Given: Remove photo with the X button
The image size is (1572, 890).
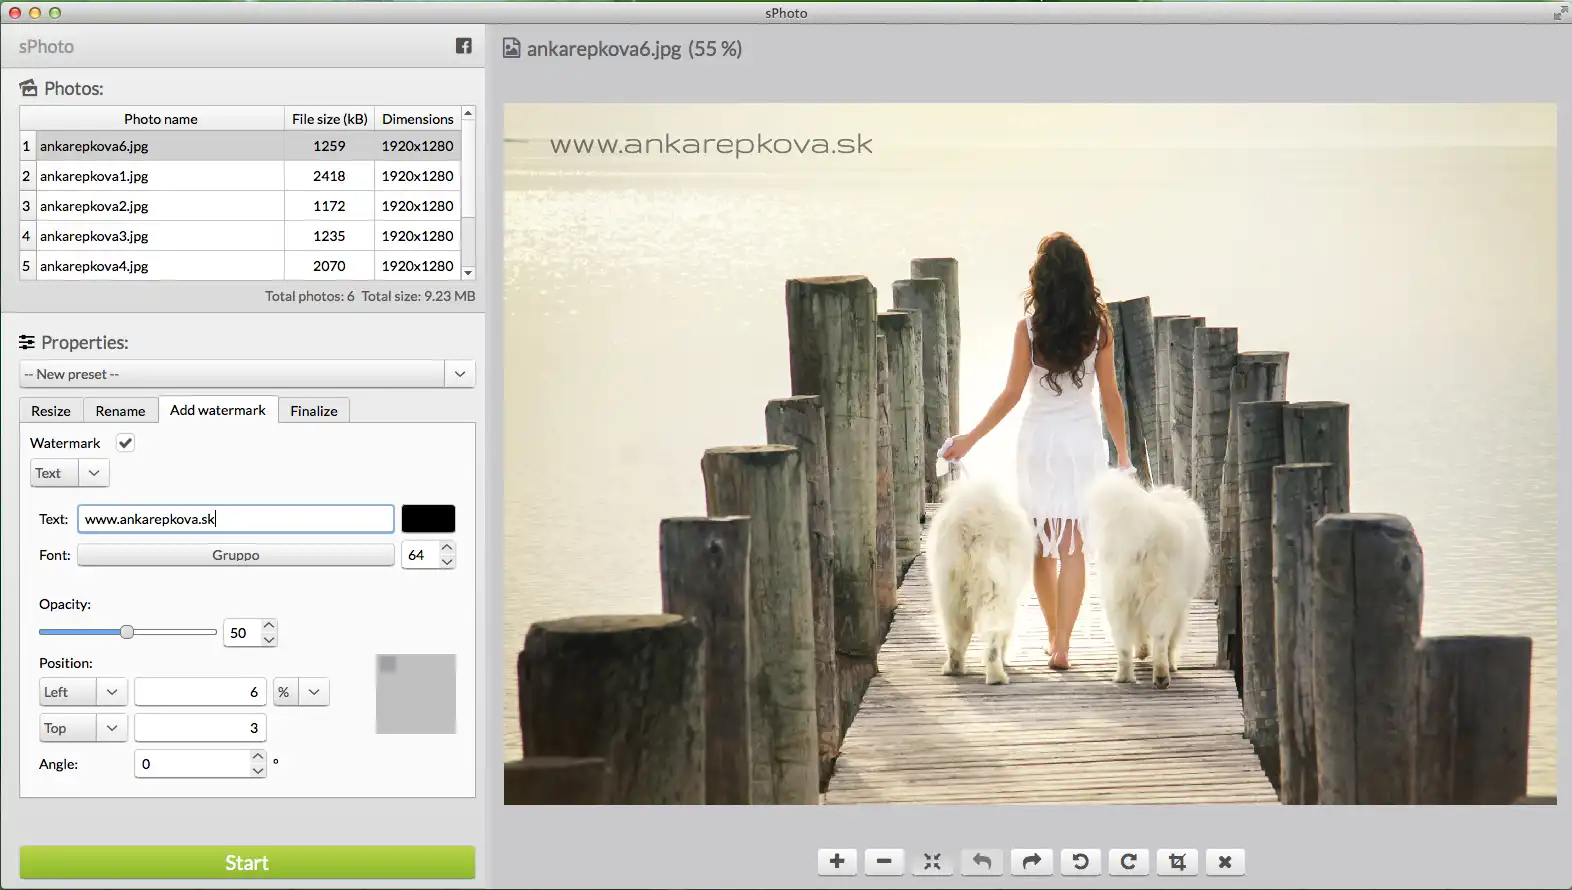Looking at the screenshot, I should pyautogui.click(x=1225, y=861).
